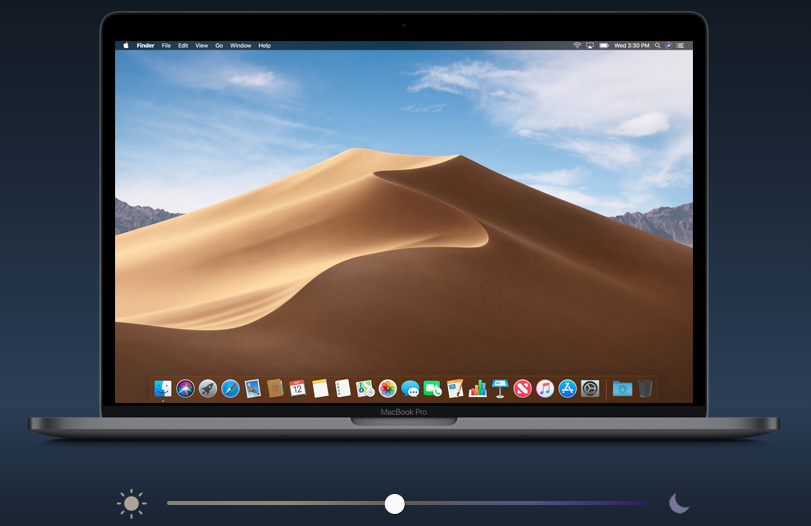Open Launchpad rocket icon in dock
This screenshot has height=526, width=811.
pyautogui.click(x=208, y=388)
